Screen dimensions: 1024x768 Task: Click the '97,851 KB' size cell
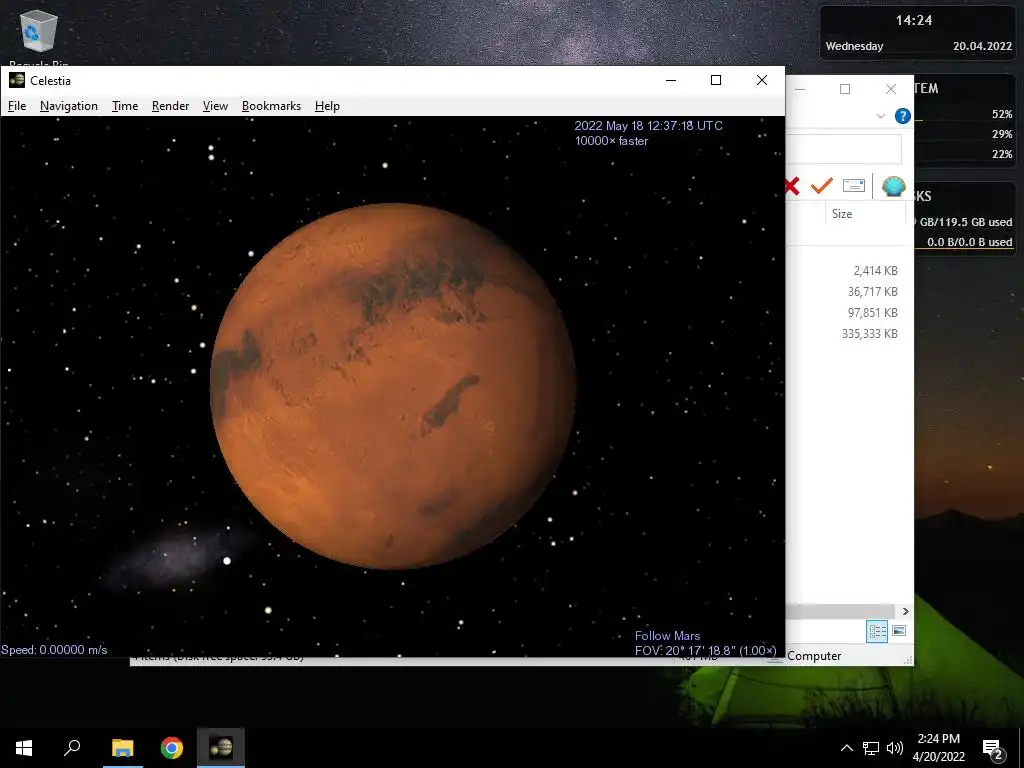[872, 312]
